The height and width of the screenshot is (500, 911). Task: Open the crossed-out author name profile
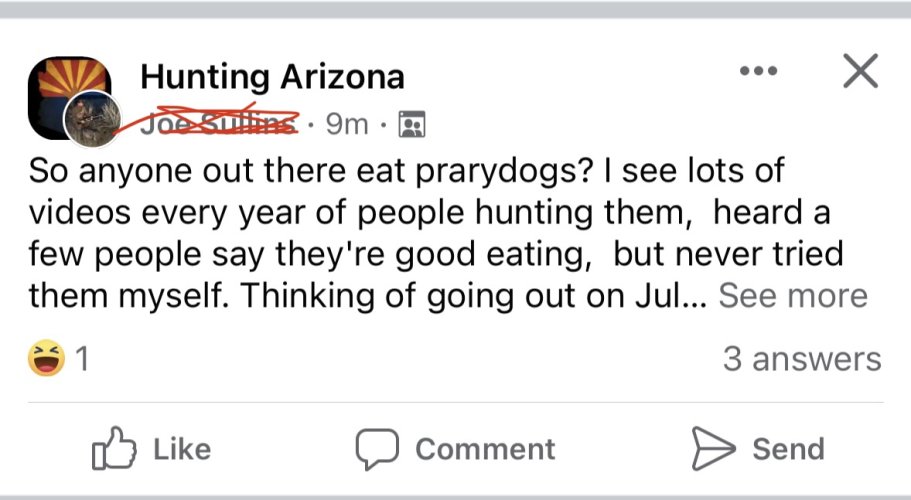click(220, 123)
